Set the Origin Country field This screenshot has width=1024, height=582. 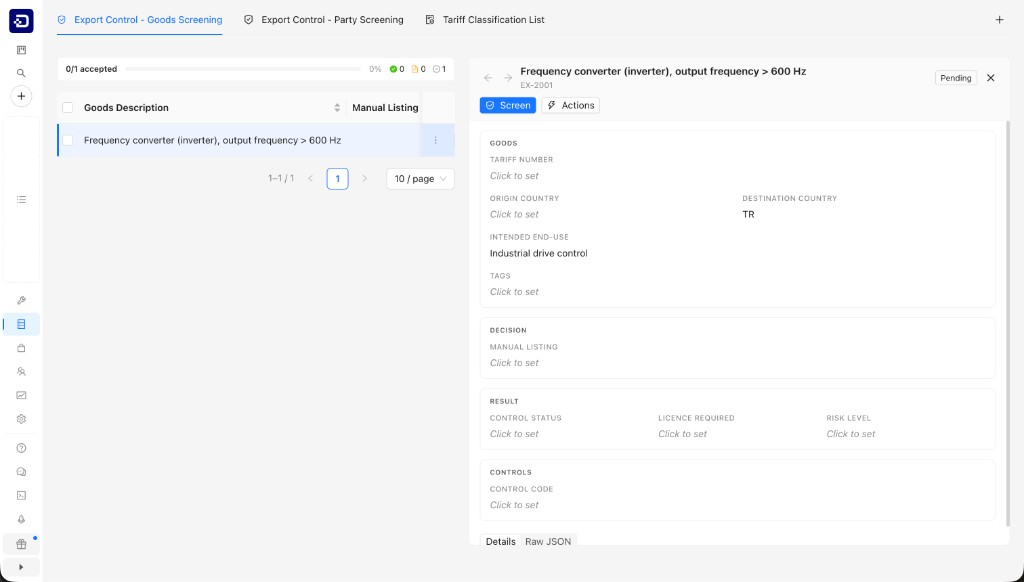coord(514,214)
